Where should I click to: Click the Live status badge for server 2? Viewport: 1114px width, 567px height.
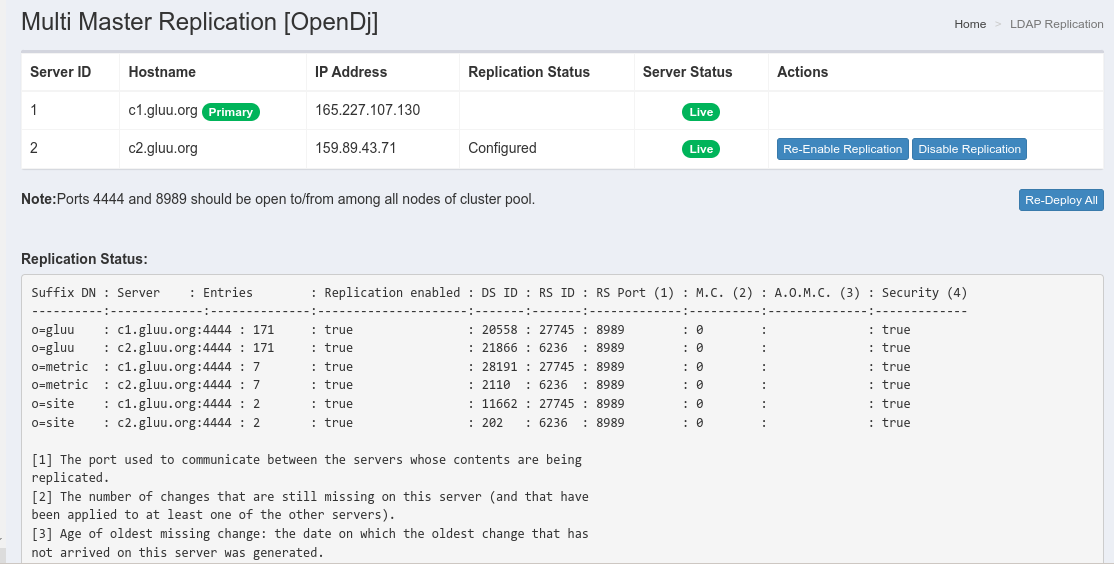pyautogui.click(x=701, y=149)
